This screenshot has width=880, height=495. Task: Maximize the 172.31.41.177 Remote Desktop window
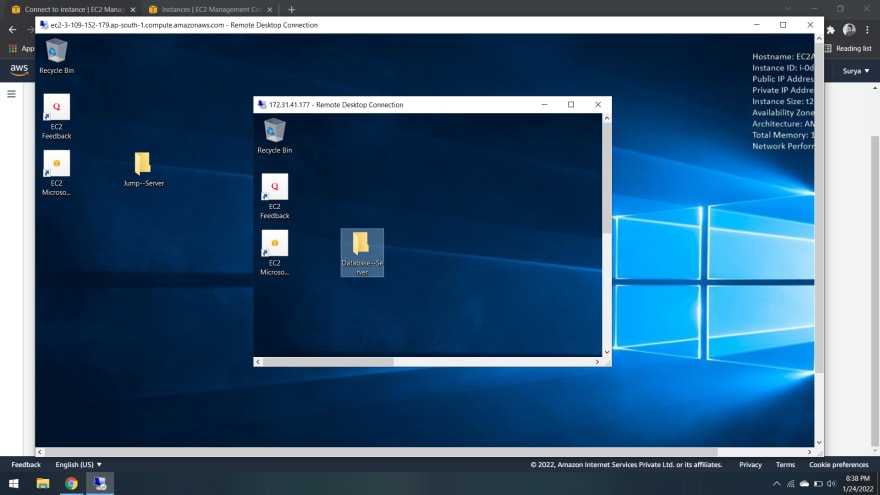(571, 104)
